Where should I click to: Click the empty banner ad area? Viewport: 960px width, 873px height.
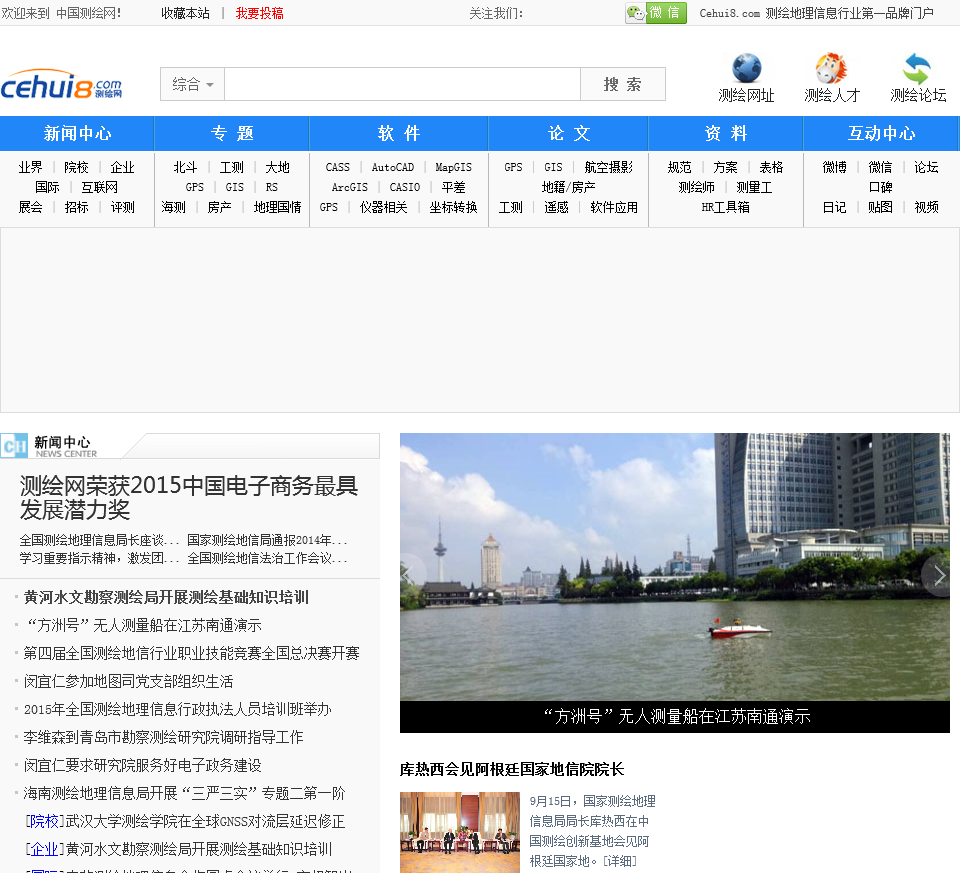pos(480,320)
